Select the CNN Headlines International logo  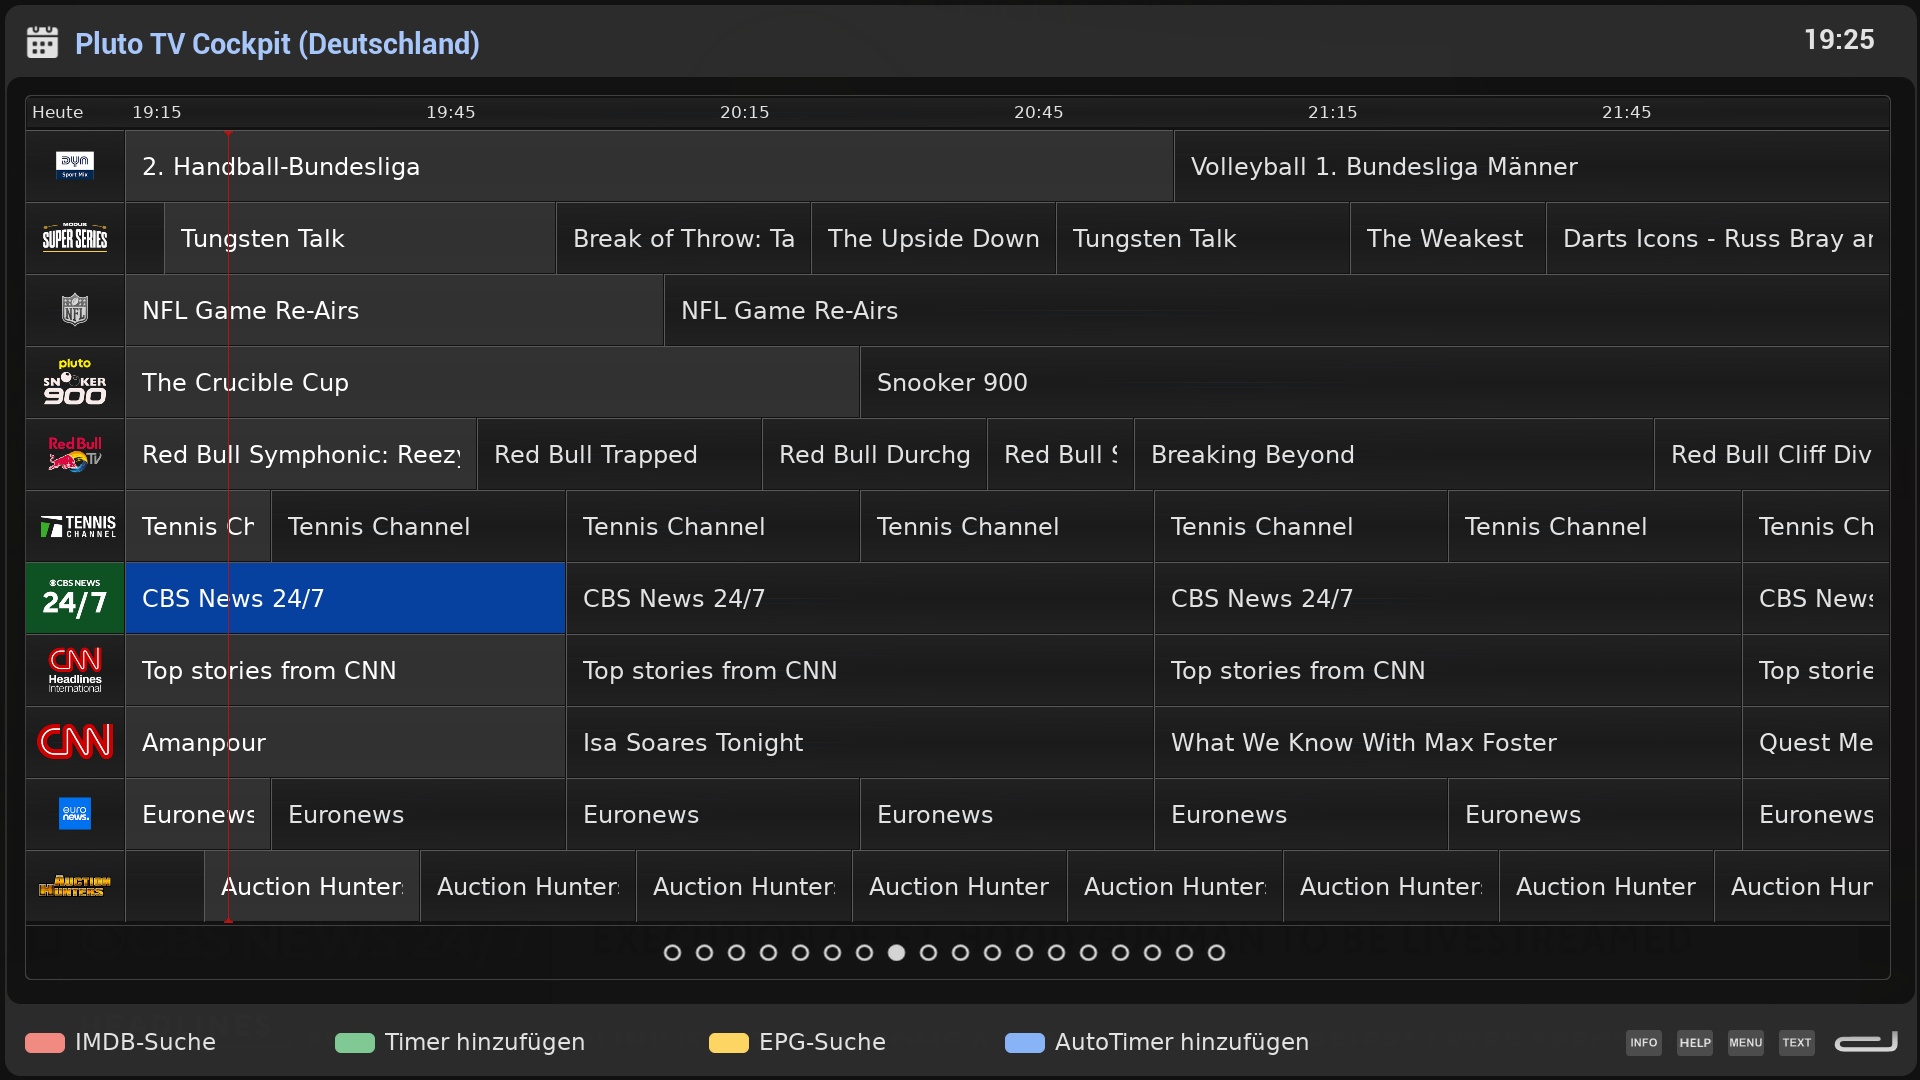(x=75, y=670)
